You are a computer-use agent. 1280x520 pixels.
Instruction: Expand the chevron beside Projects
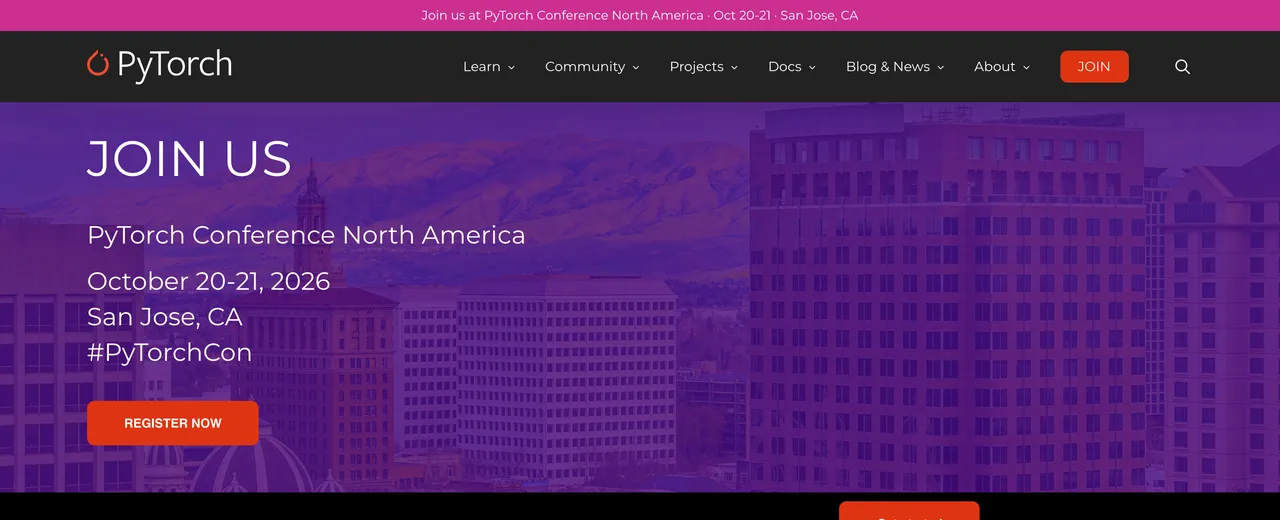(734, 67)
